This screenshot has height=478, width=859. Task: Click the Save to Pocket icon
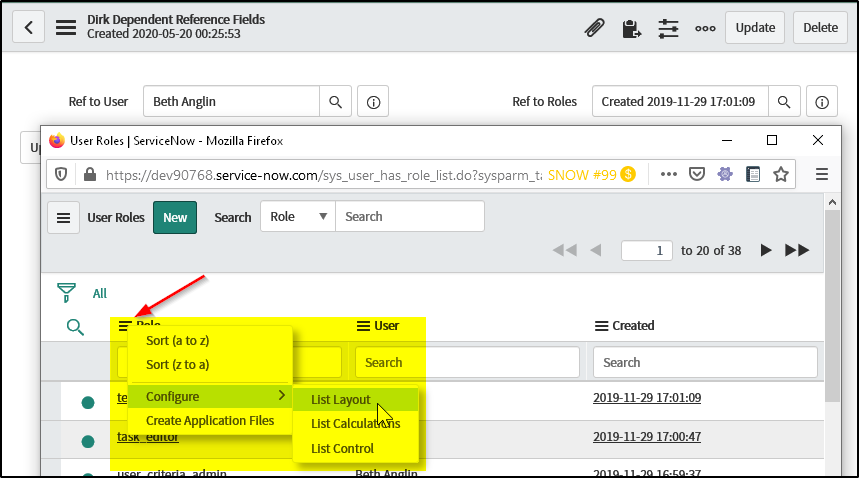coord(696,175)
